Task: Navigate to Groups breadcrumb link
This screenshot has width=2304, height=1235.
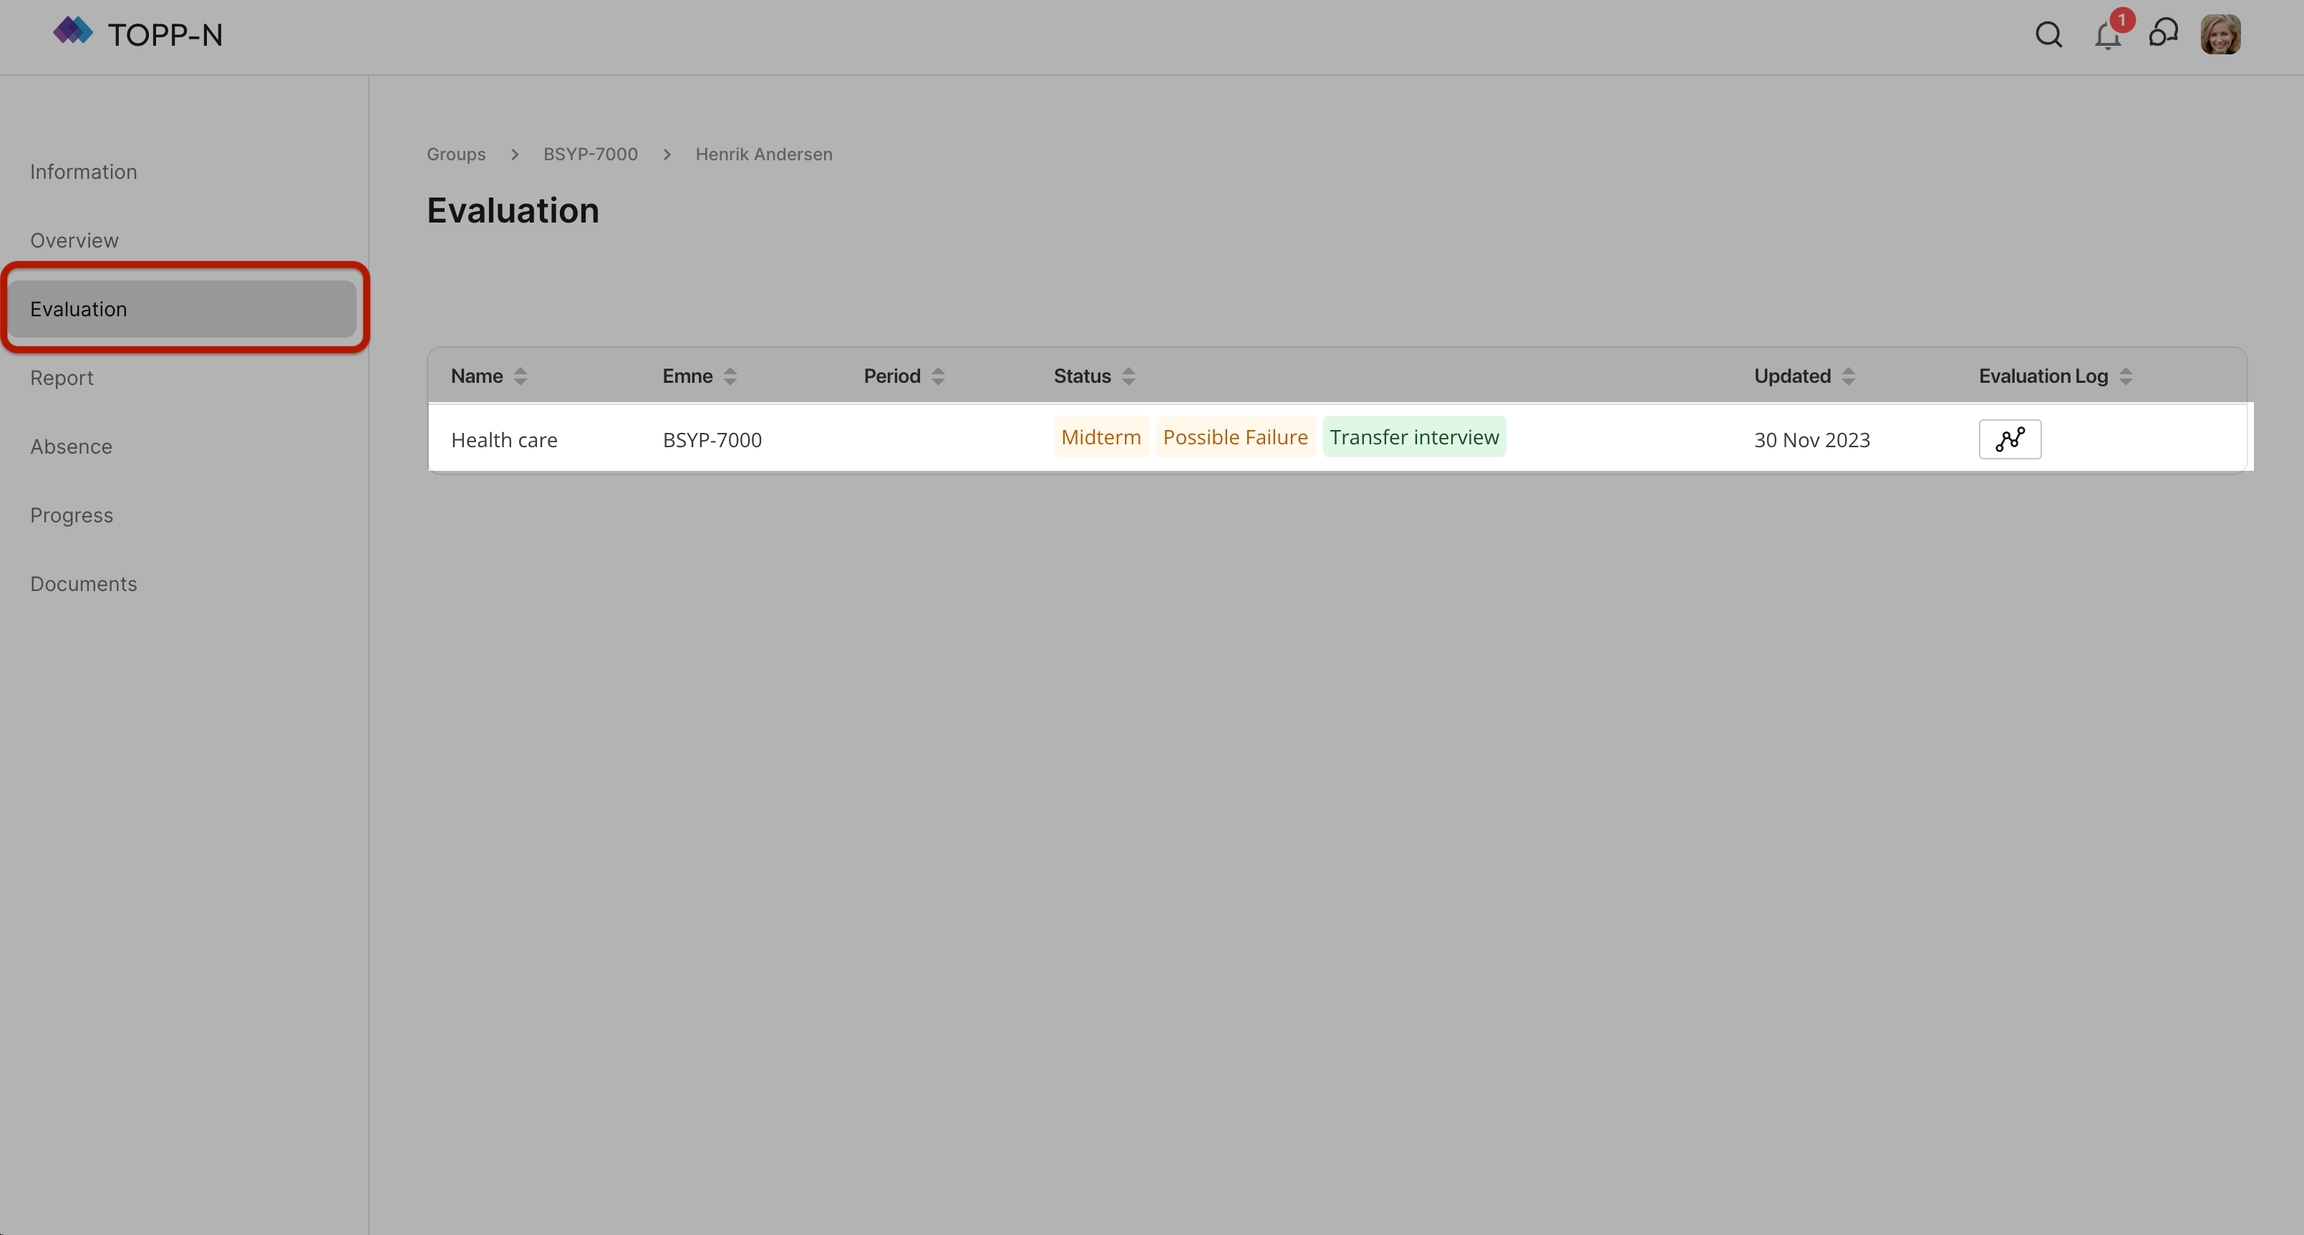Action: pyautogui.click(x=456, y=154)
